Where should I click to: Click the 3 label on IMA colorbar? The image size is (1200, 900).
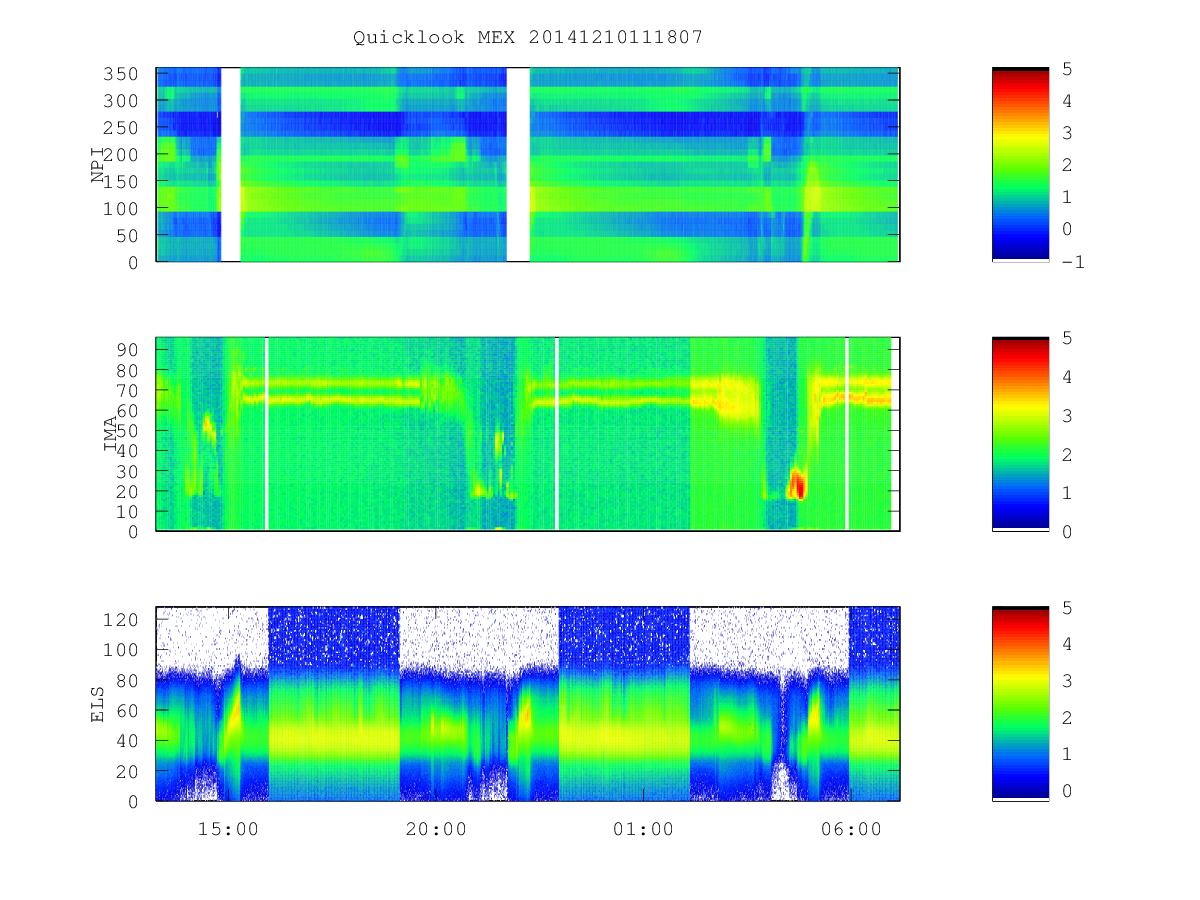pos(1068,415)
